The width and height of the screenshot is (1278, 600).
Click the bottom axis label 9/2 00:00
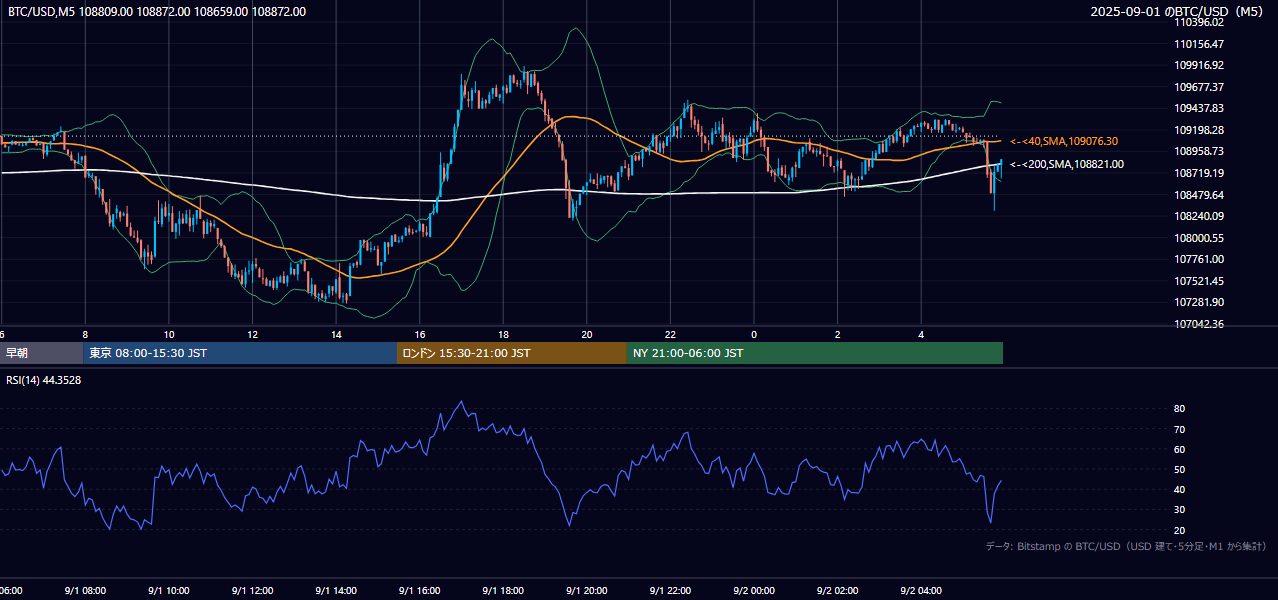point(754,591)
